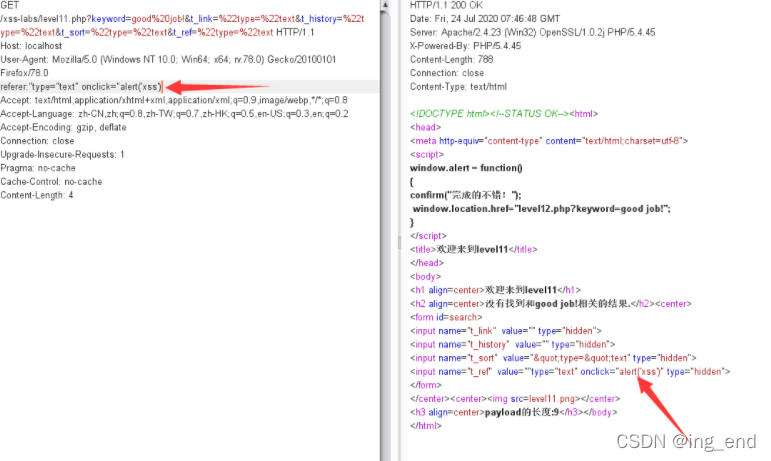Click the 'Content-Type: text/html' response line

tap(458, 86)
